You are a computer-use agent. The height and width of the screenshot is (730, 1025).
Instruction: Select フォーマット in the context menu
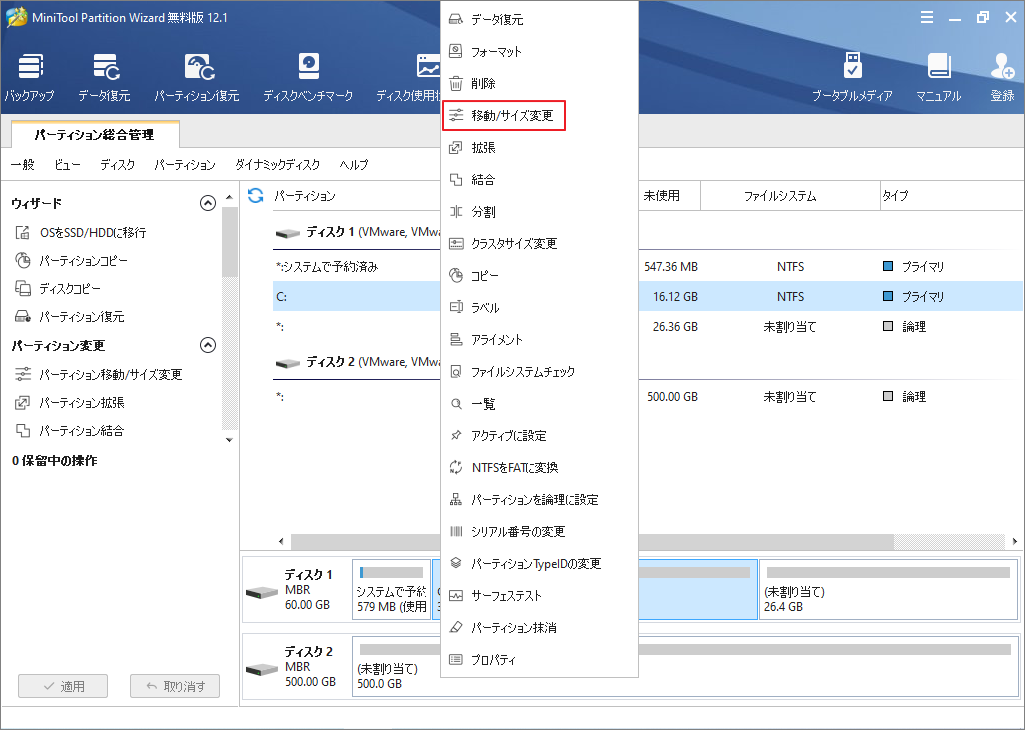[539, 52]
